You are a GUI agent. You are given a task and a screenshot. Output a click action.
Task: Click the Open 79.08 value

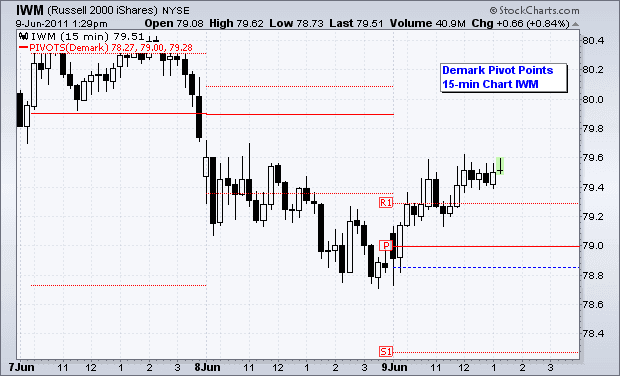[174, 24]
